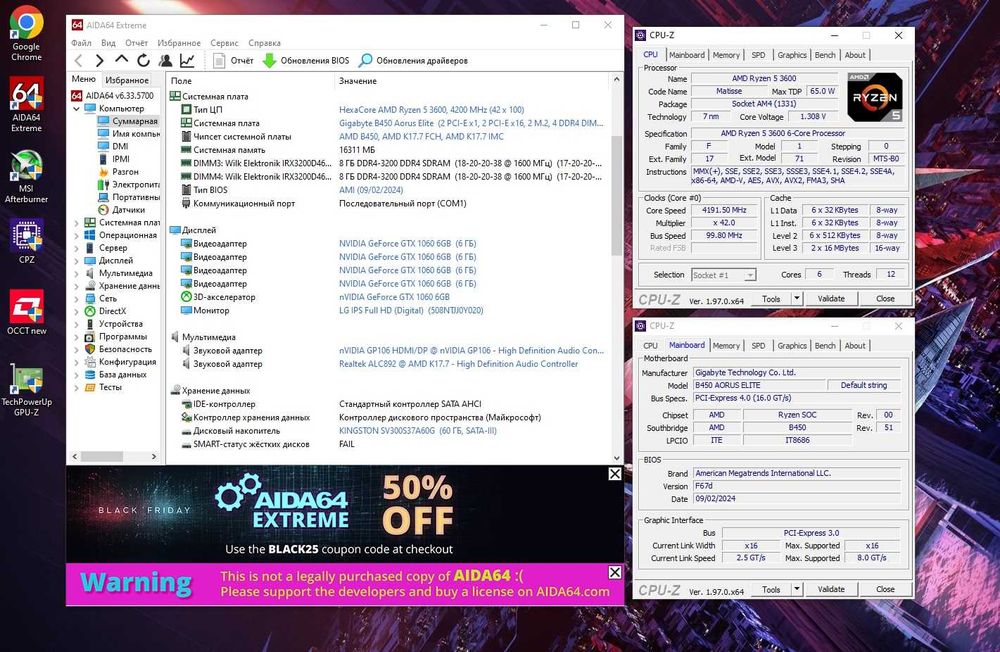Open Tools dropdown arrow in upper CPU-Z
The height and width of the screenshot is (652, 1000).
[x=797, y=299]
